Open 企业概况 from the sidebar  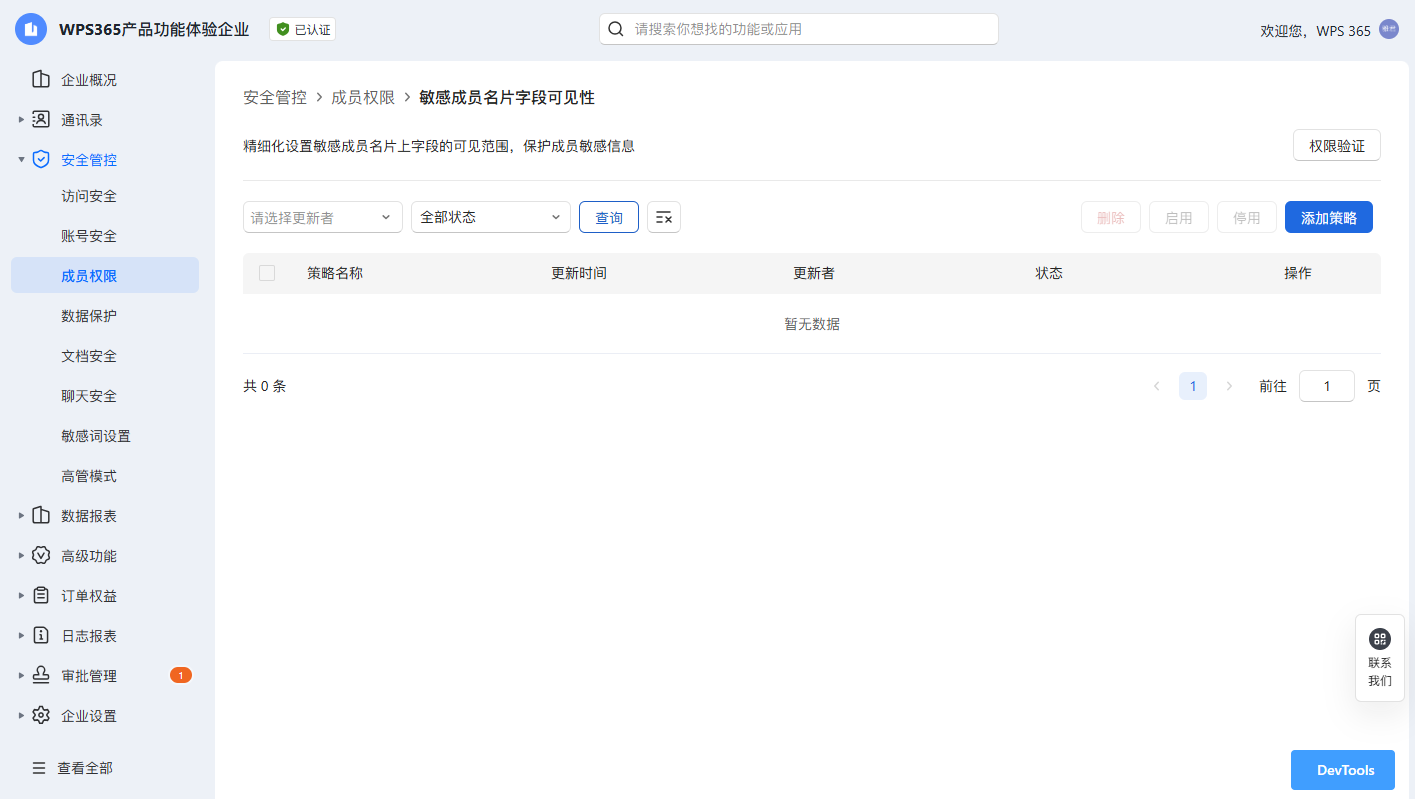88,80
